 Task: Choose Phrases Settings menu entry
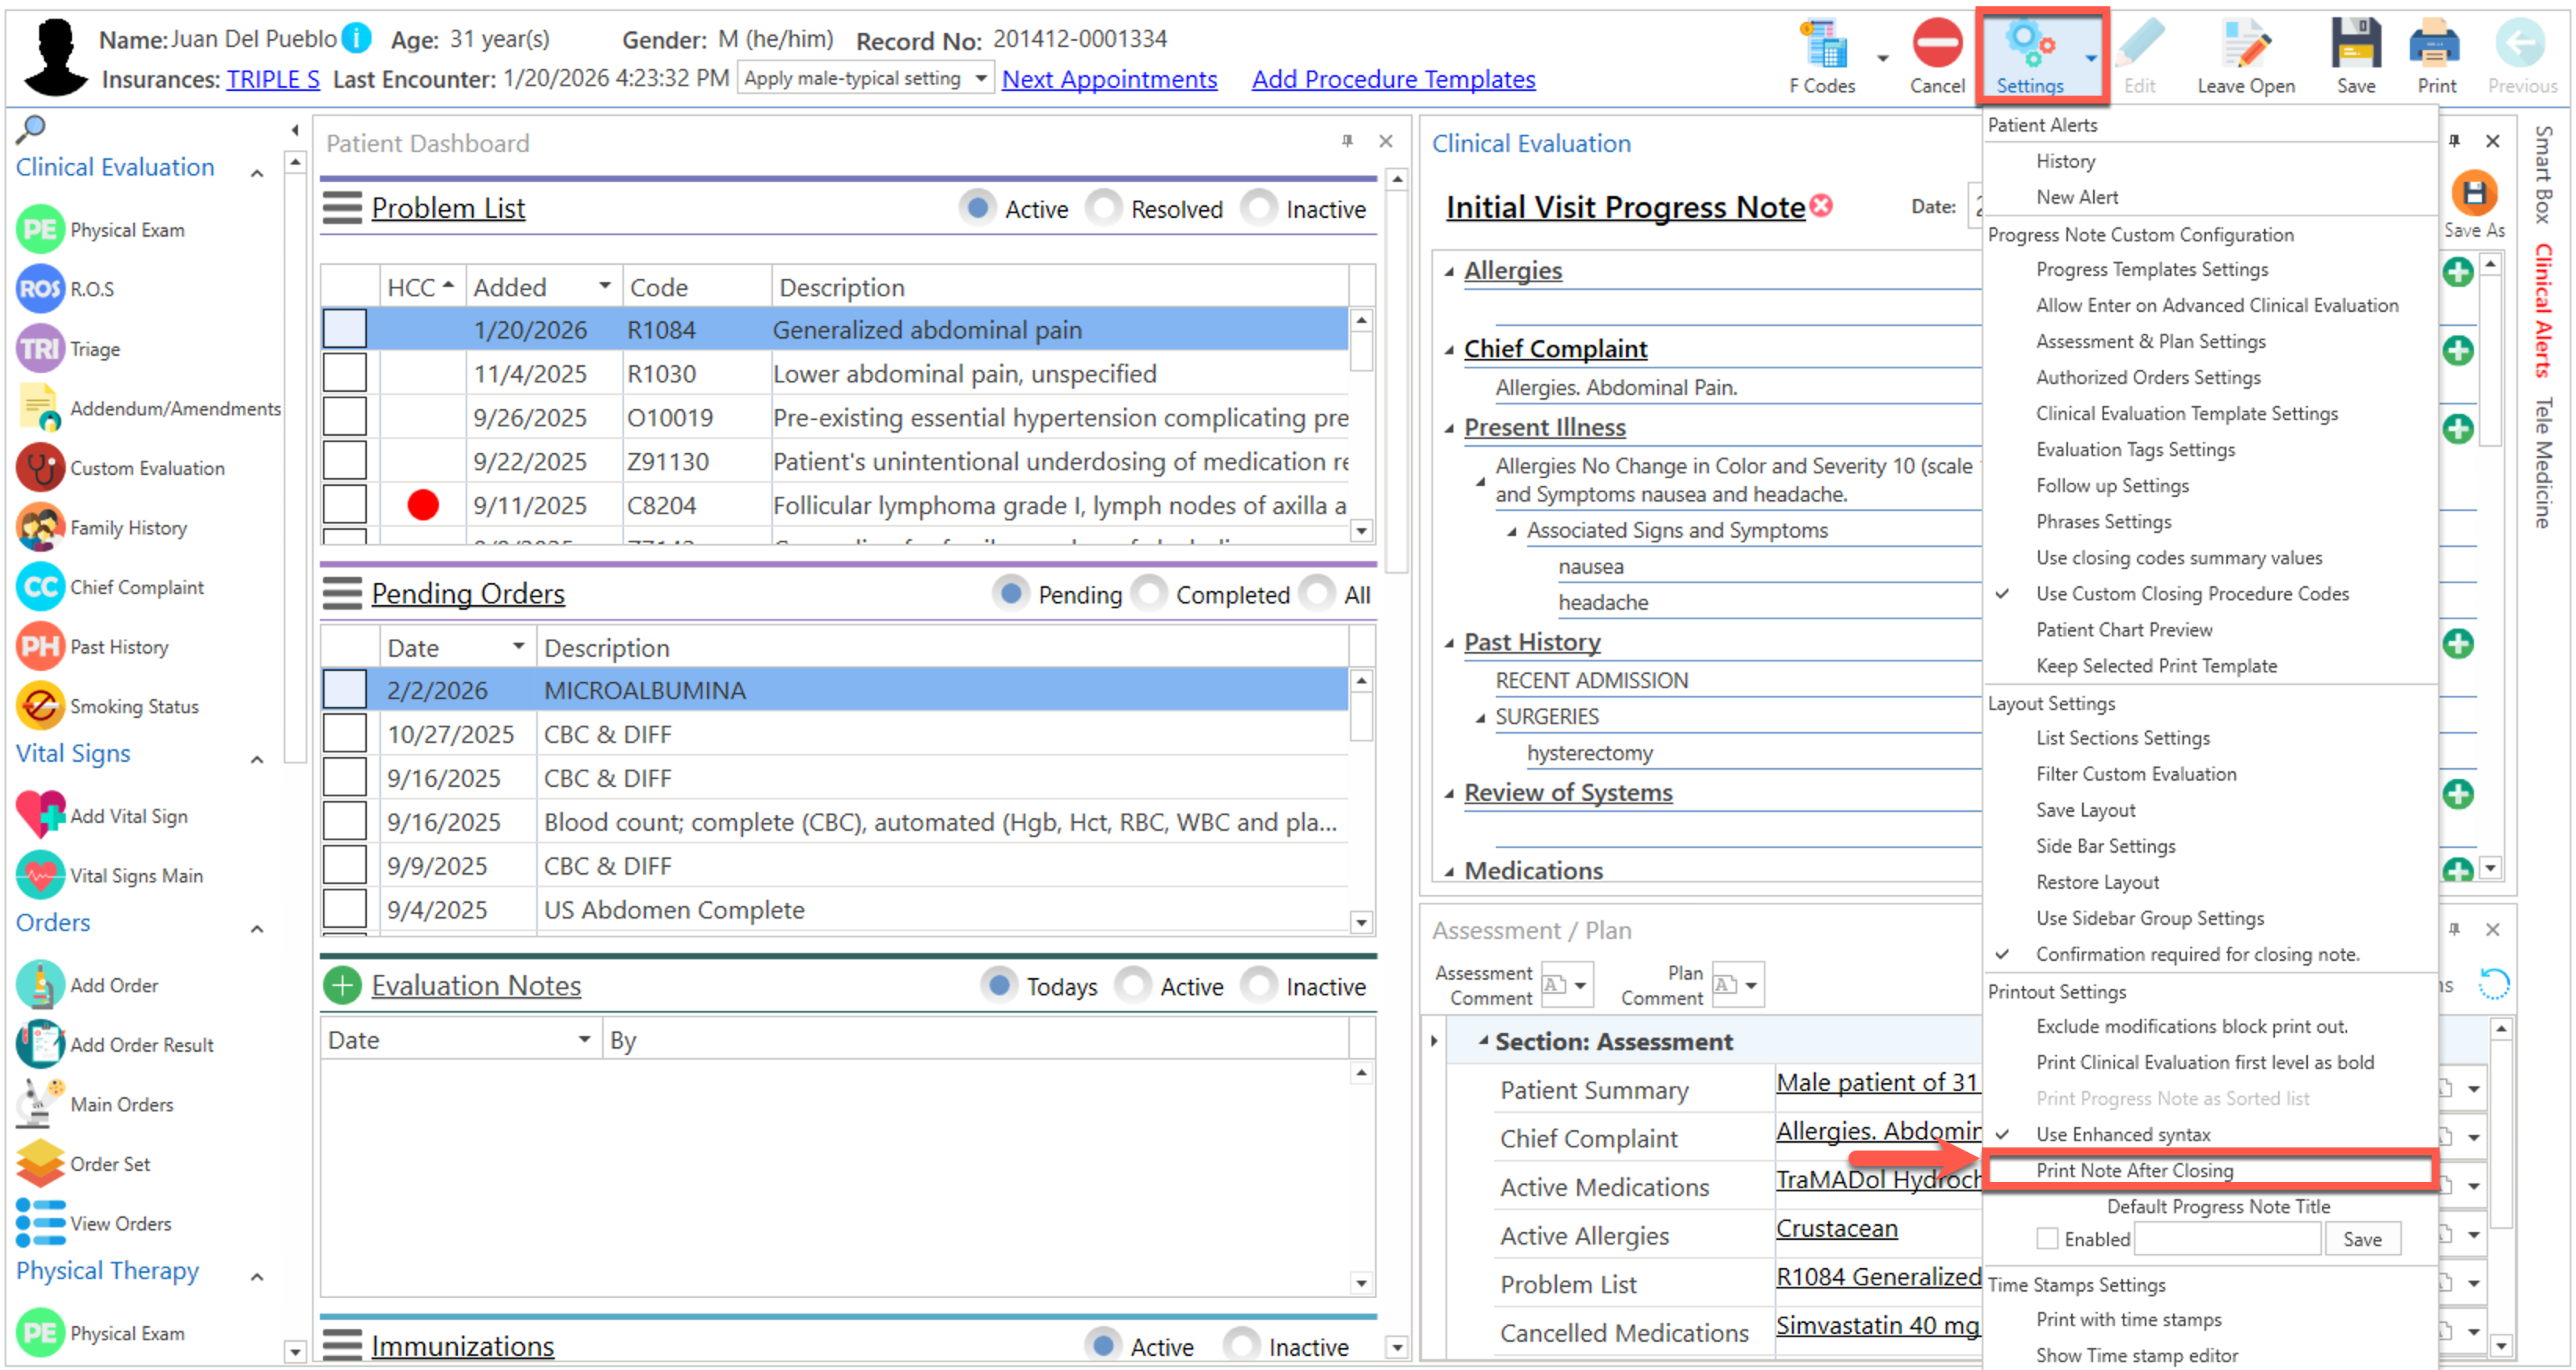[2103, 521]
